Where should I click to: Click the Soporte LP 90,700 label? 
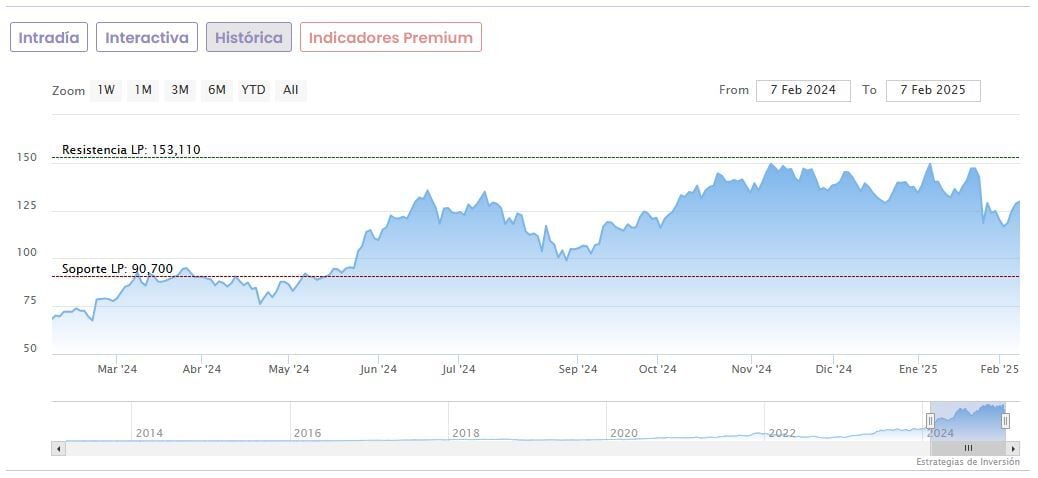pos(117,269)
